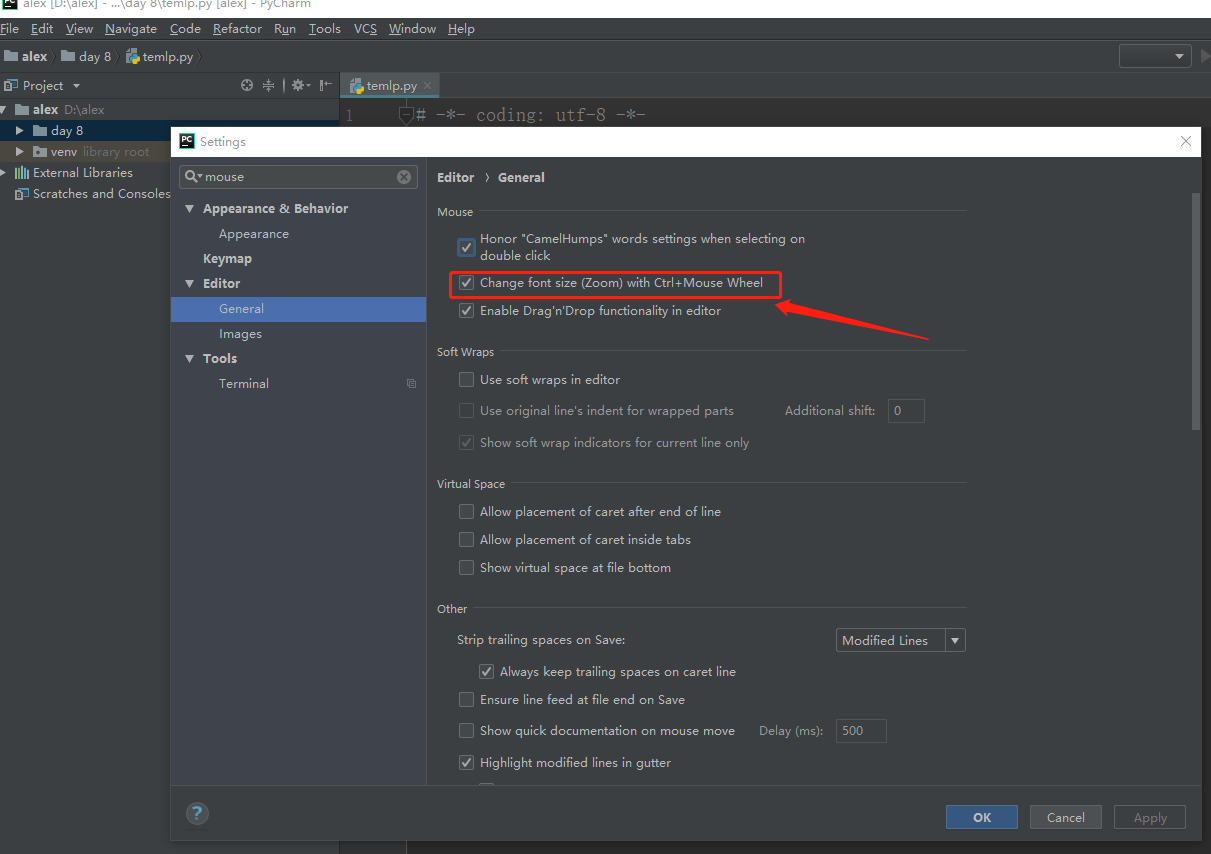
Task: Select Images settings page
Action: point(240,334)
